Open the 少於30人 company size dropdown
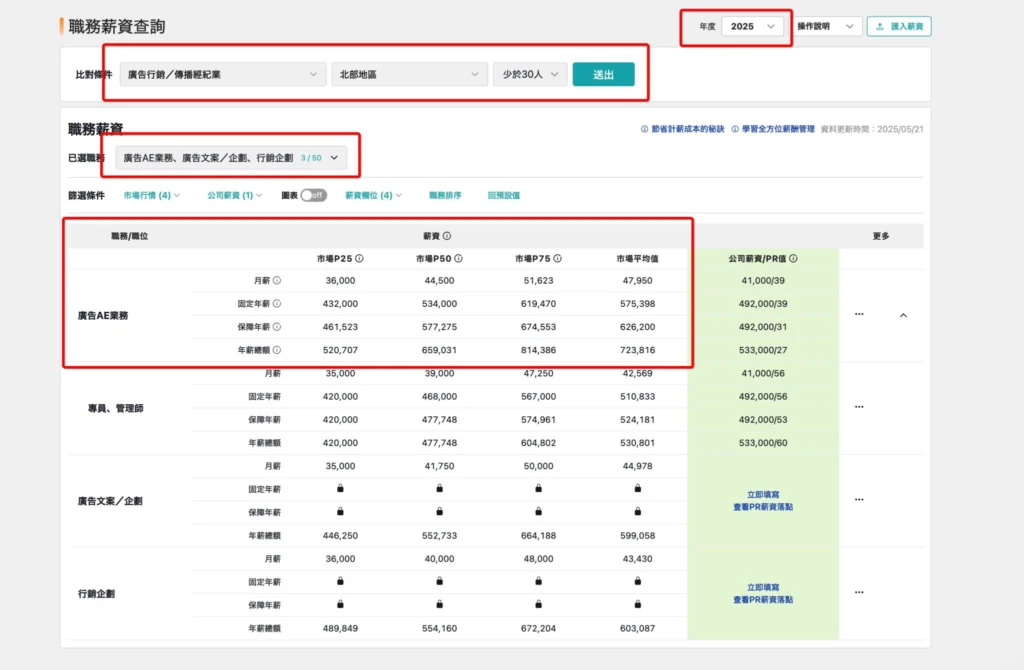The image size is (1024, 670). (530, 74)
